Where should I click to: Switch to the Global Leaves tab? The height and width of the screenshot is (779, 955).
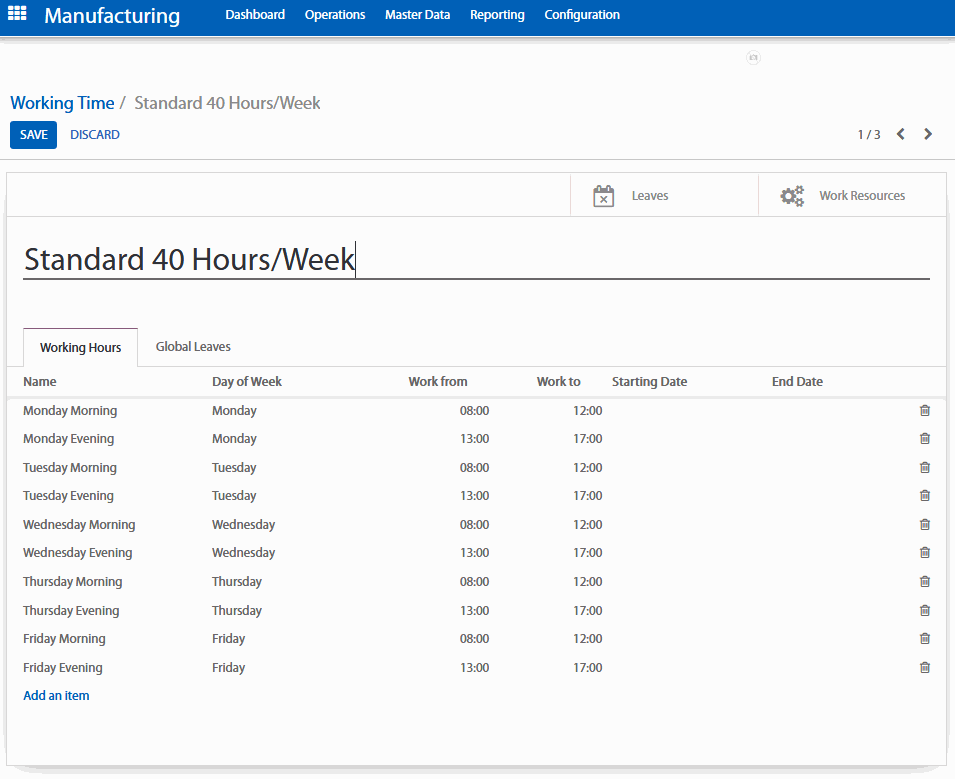(x=193, y=347)
